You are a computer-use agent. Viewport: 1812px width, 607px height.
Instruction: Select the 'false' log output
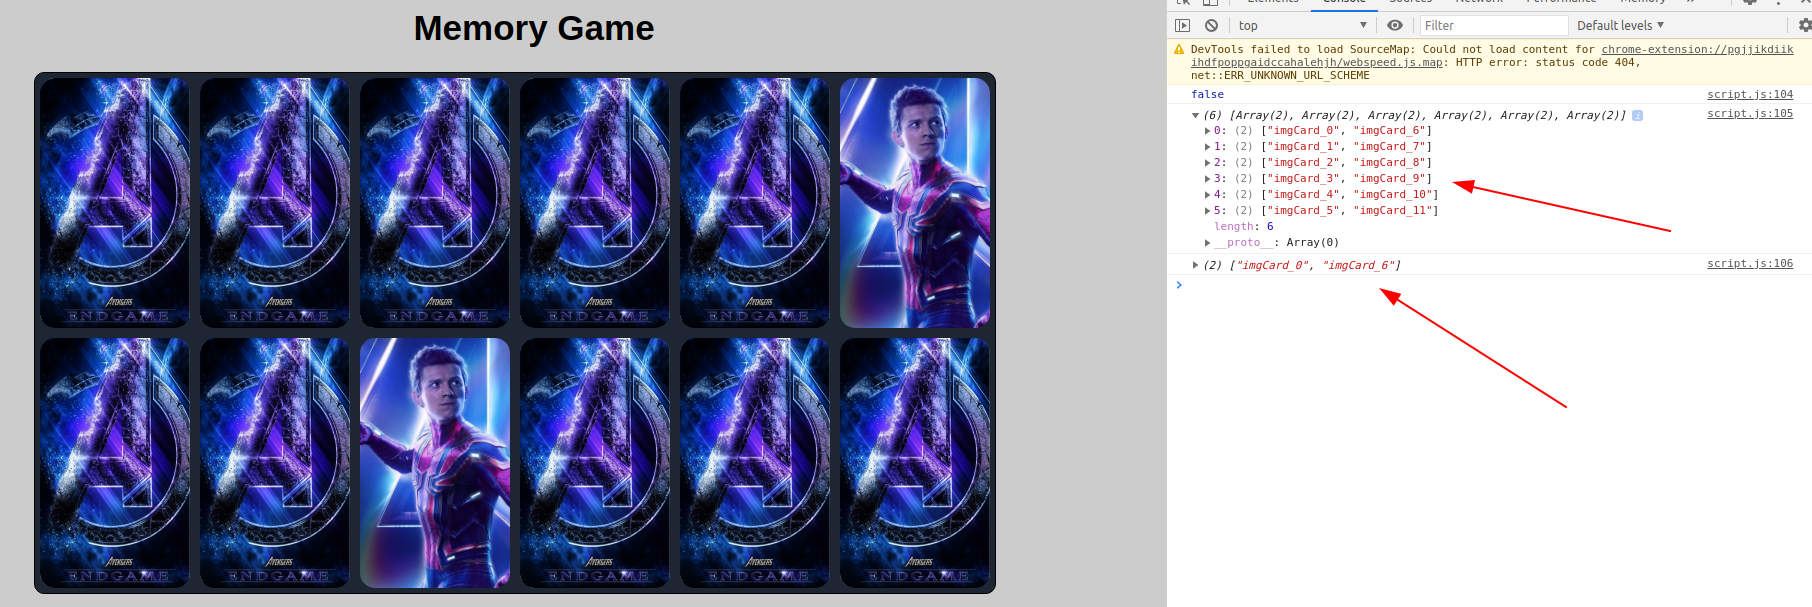click(1207, 94)
